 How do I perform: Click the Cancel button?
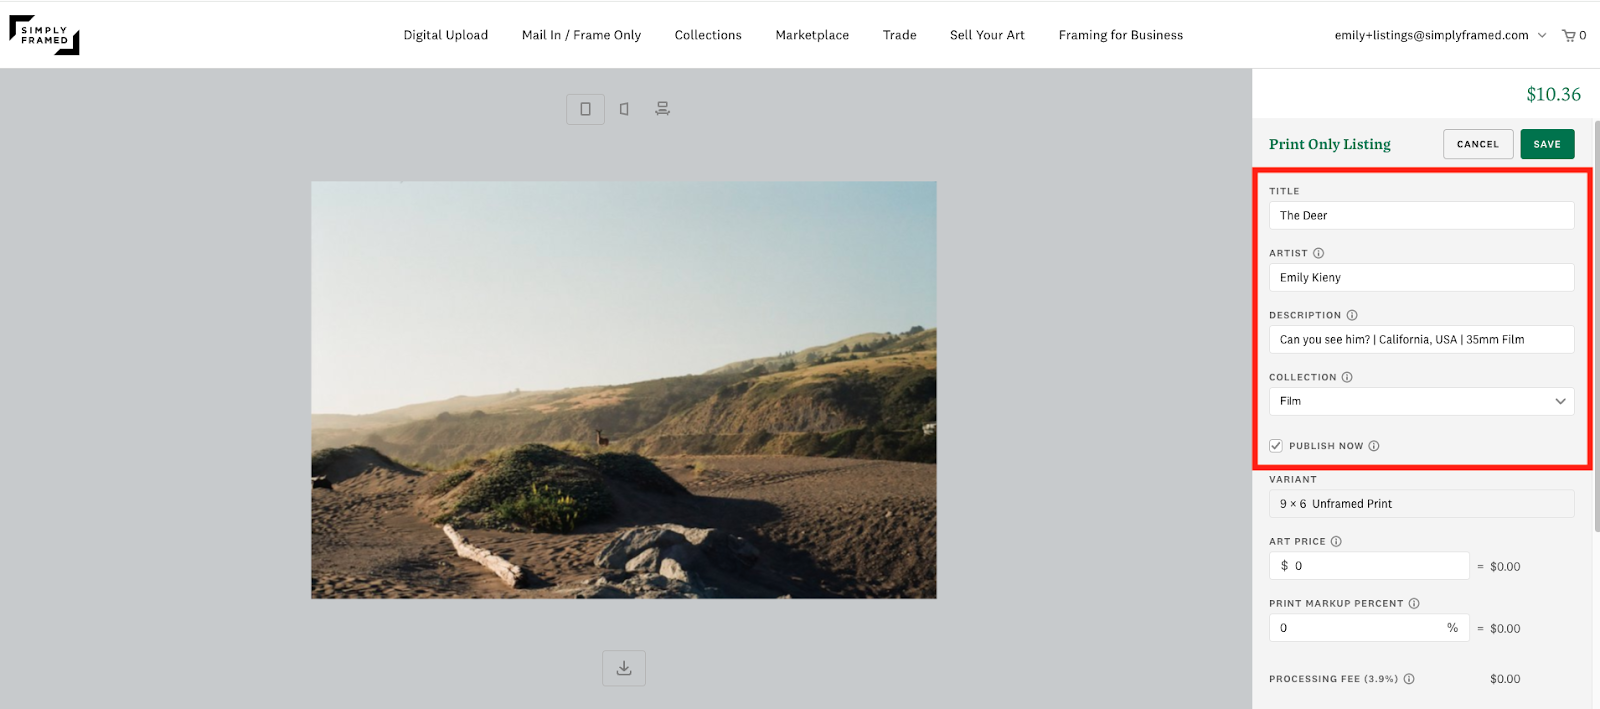[1478, 144]
